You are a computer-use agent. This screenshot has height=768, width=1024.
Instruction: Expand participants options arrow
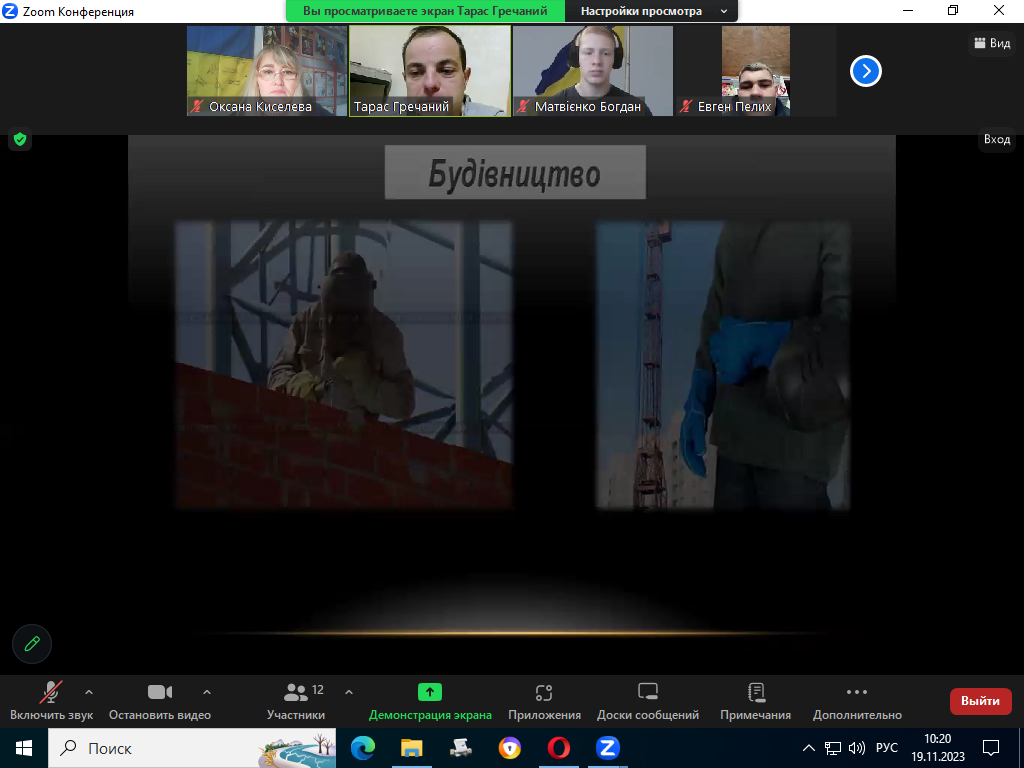349,692
